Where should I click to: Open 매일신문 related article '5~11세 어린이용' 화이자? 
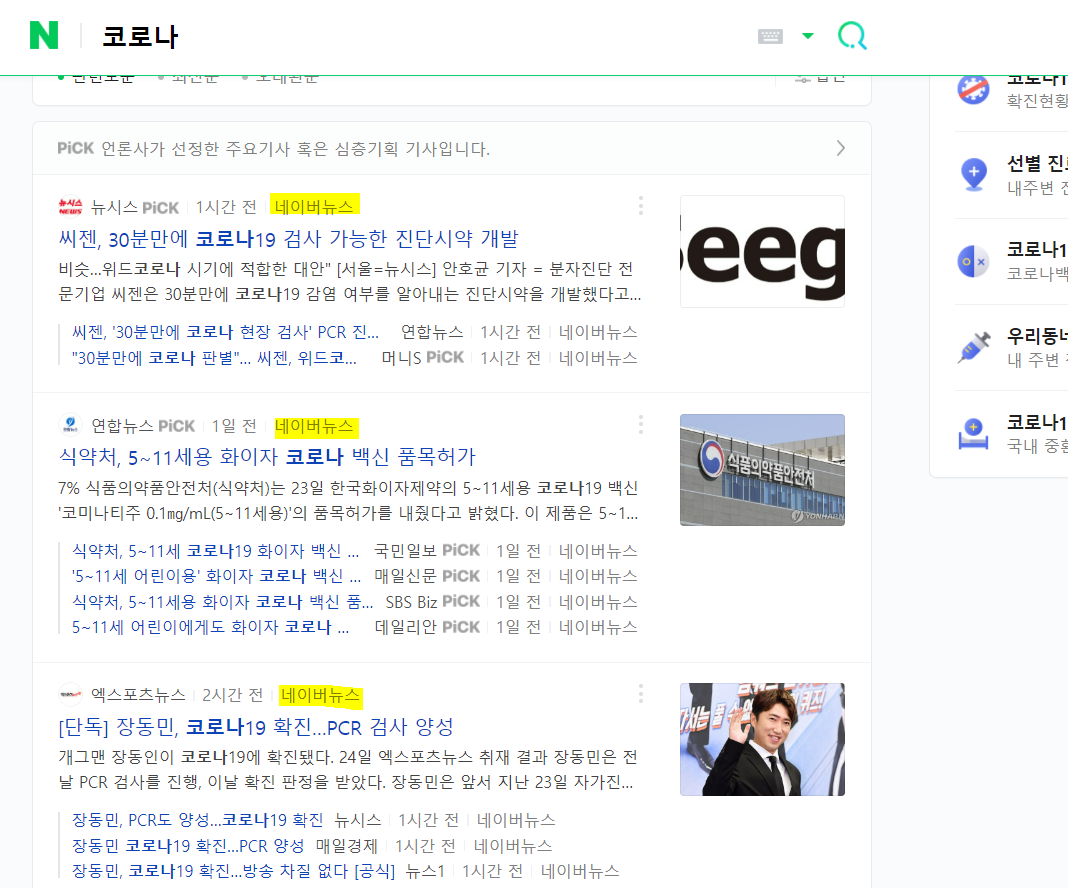(x=217, y=576)
